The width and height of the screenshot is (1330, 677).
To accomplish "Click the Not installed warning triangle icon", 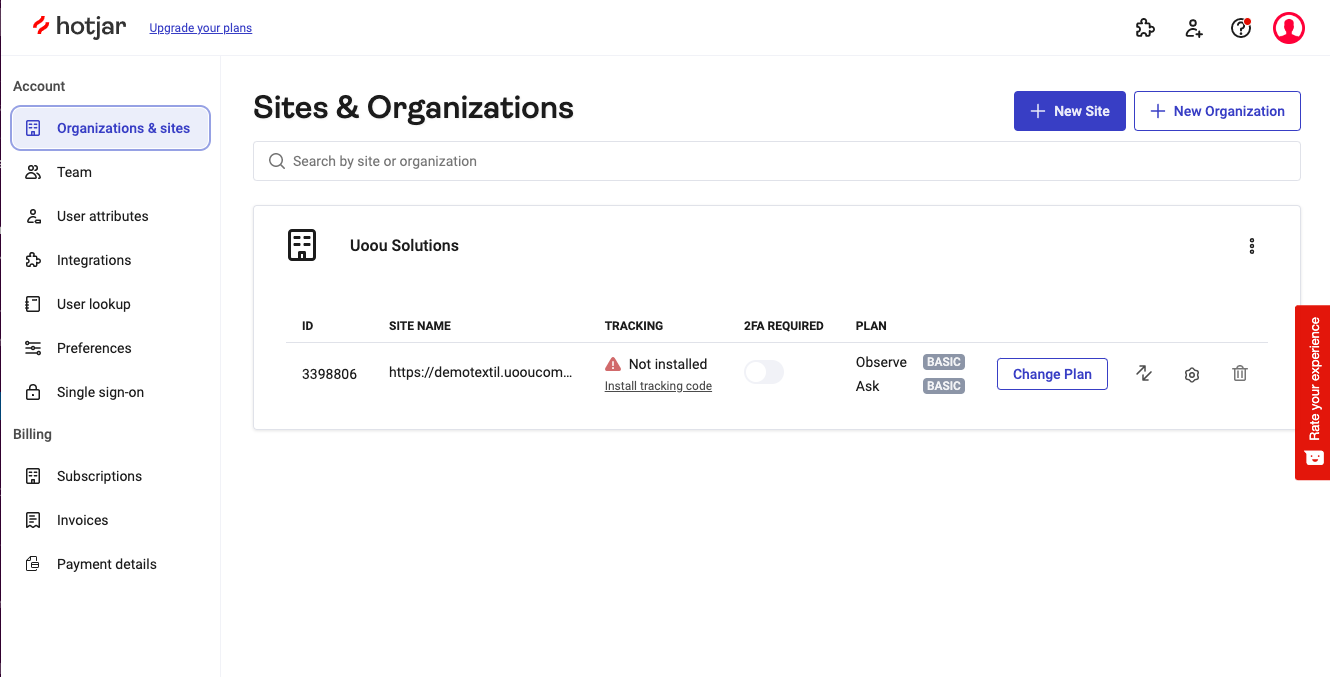I will pos(613,364).
